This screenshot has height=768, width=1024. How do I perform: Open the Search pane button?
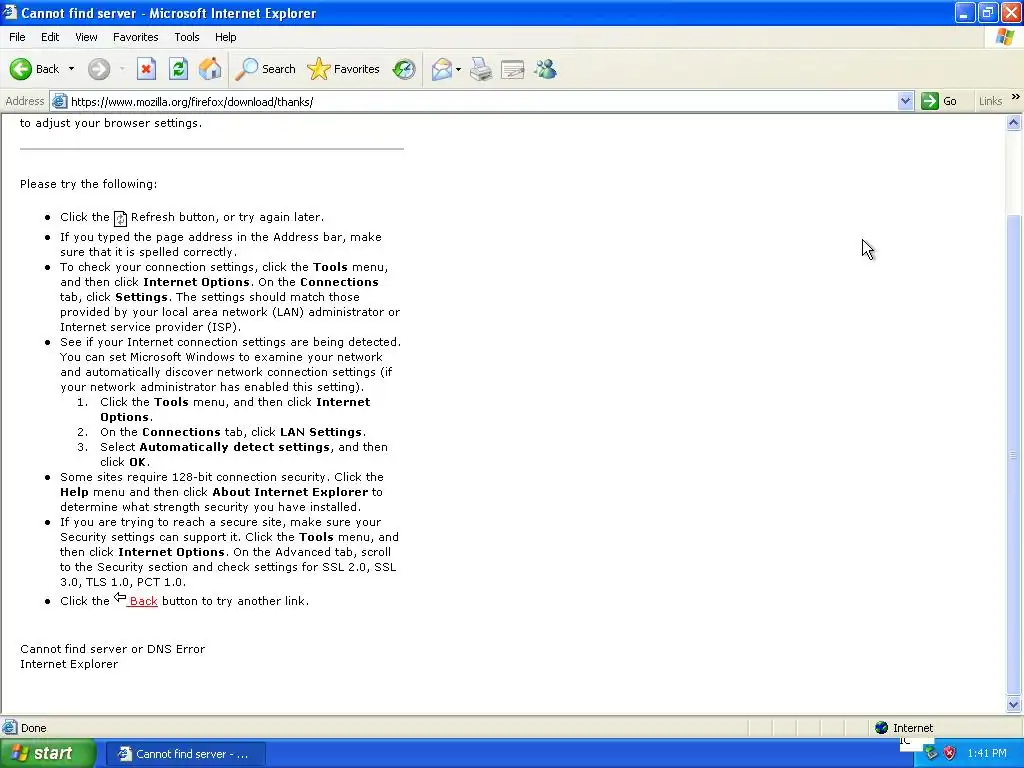pyautogui.click(x=266, y=69)
